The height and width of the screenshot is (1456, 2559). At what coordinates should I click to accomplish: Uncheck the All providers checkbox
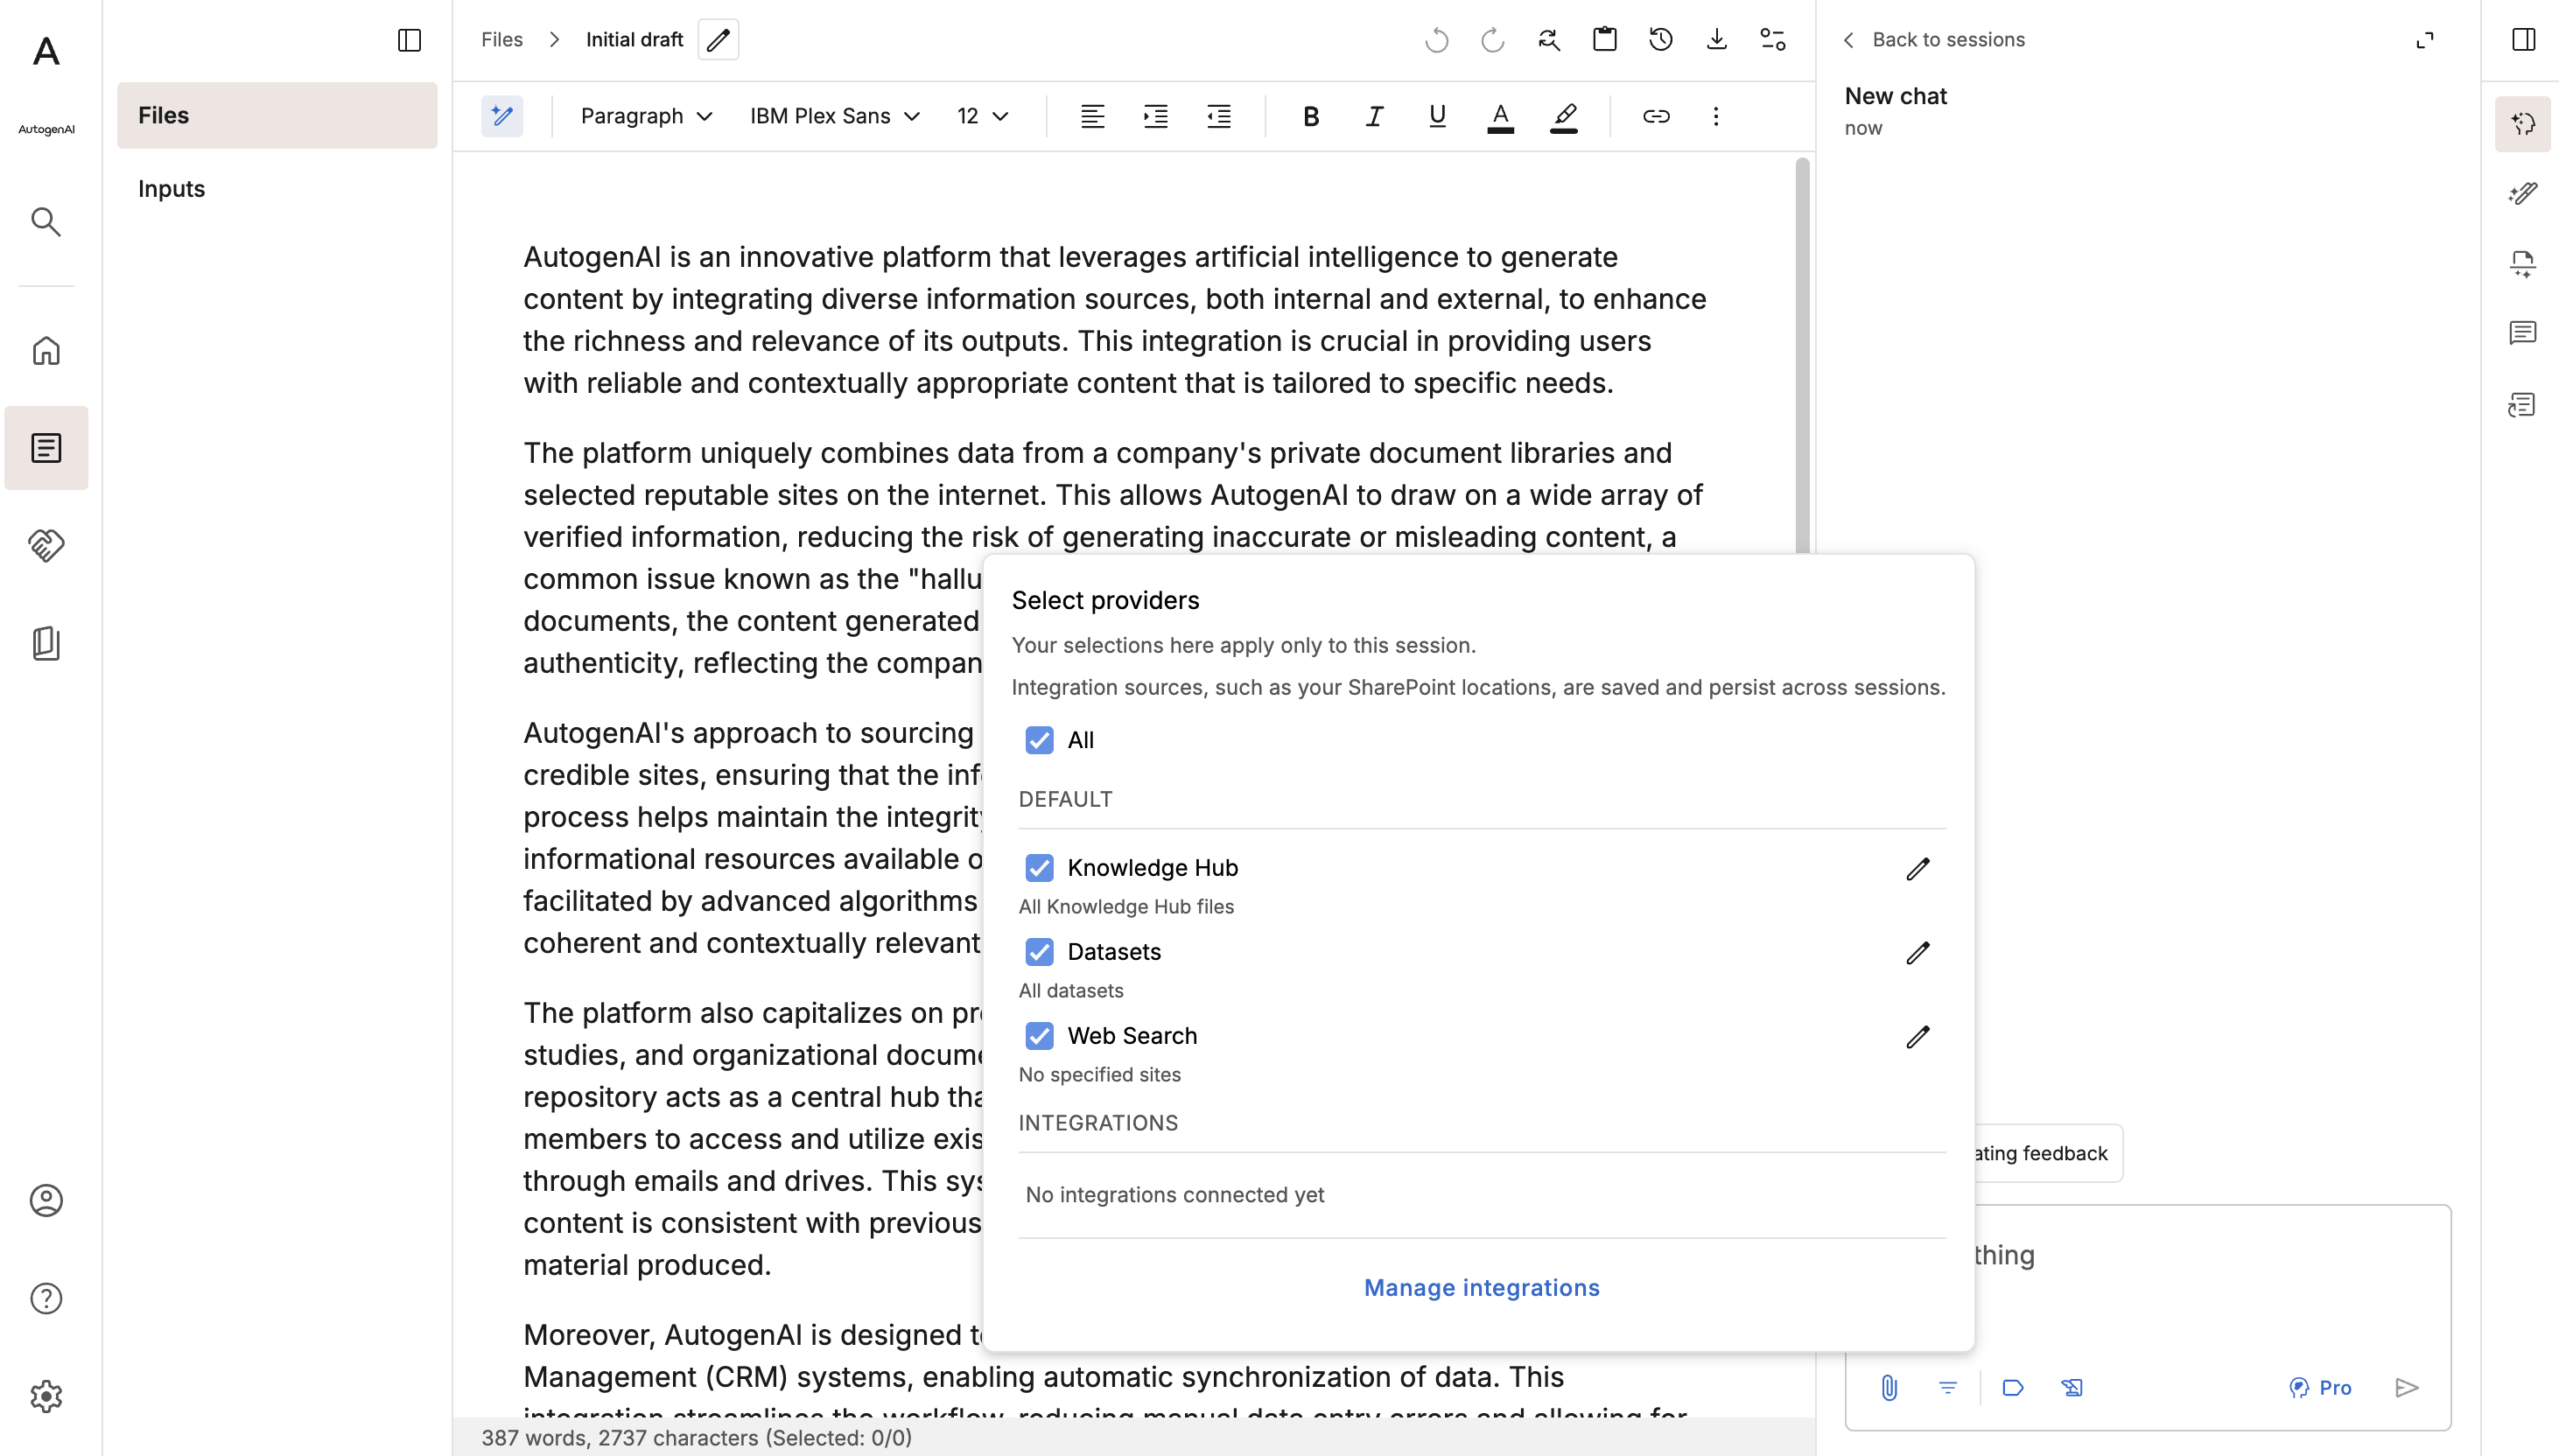point(1039,740)
